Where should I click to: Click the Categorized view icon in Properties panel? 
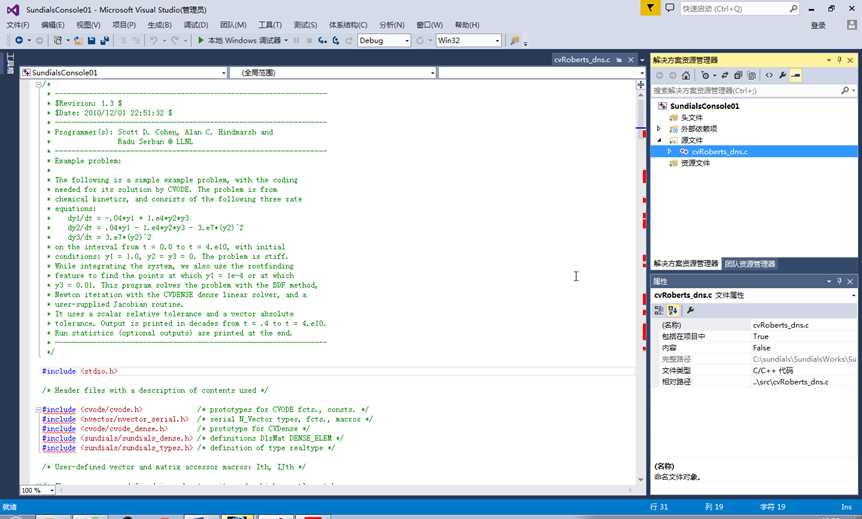coord(659,311)
